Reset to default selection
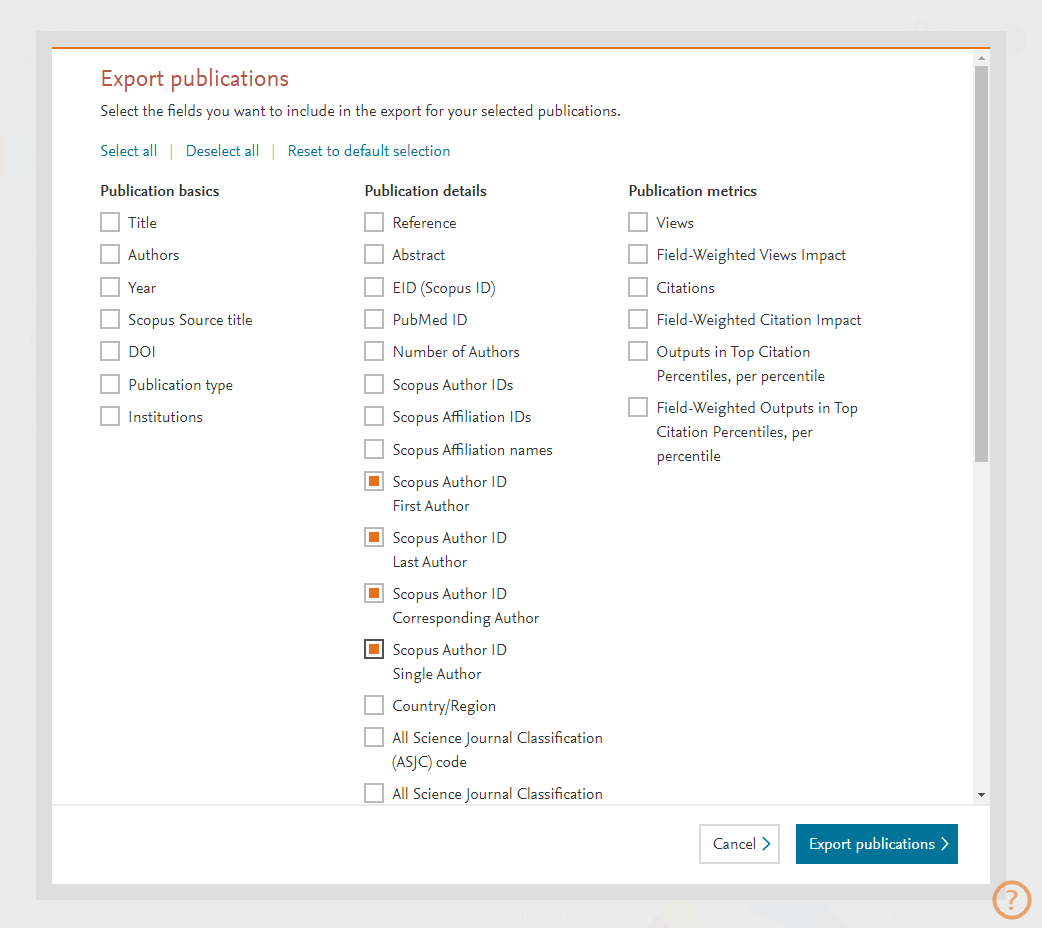 pos(369,151)
